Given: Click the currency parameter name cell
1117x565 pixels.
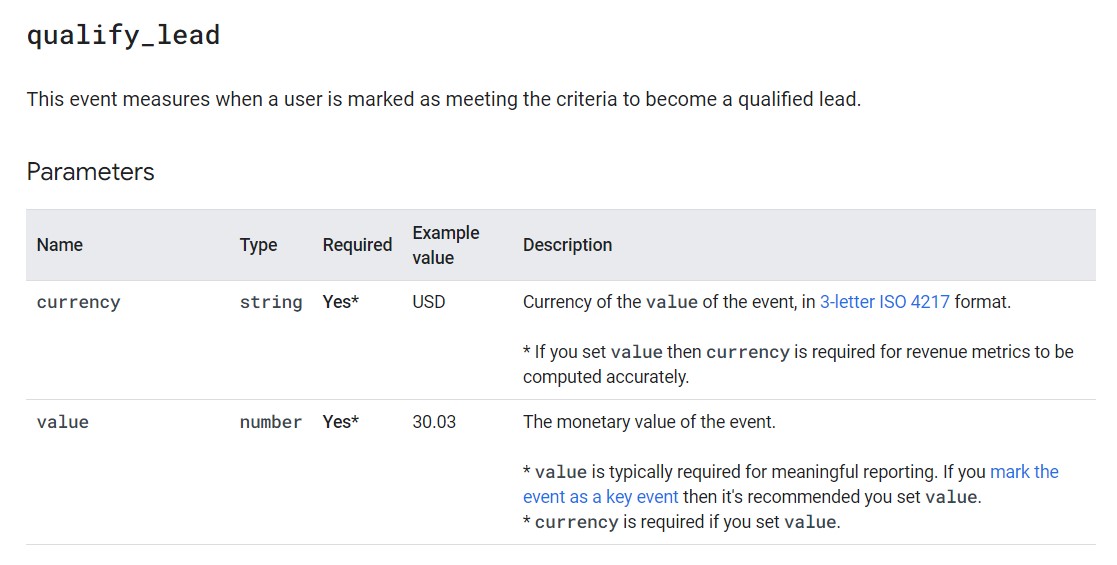Looking at the screenshot, I should [x=78, y=302].
